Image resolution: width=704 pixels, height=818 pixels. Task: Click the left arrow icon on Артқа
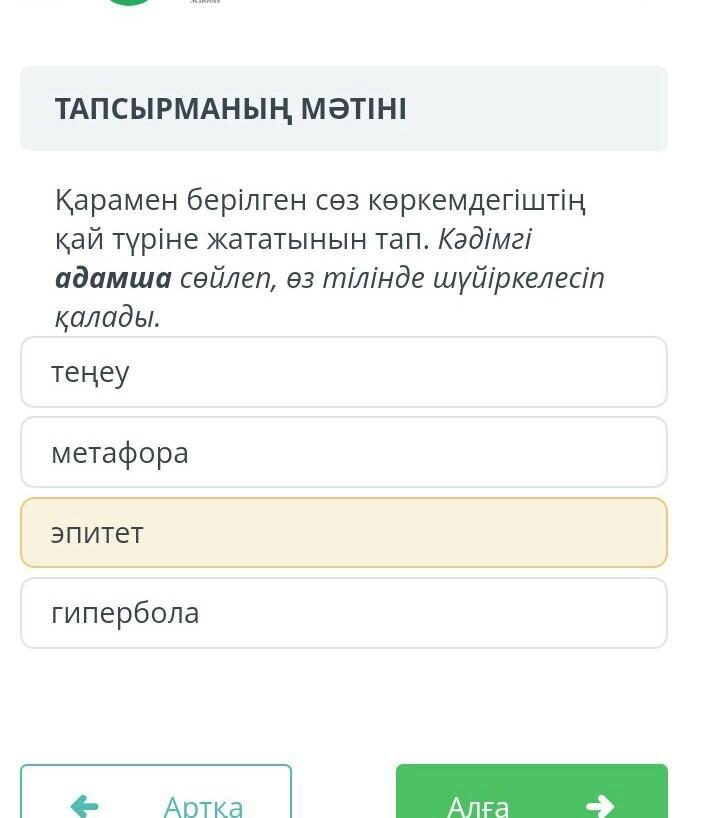(85, 805)
